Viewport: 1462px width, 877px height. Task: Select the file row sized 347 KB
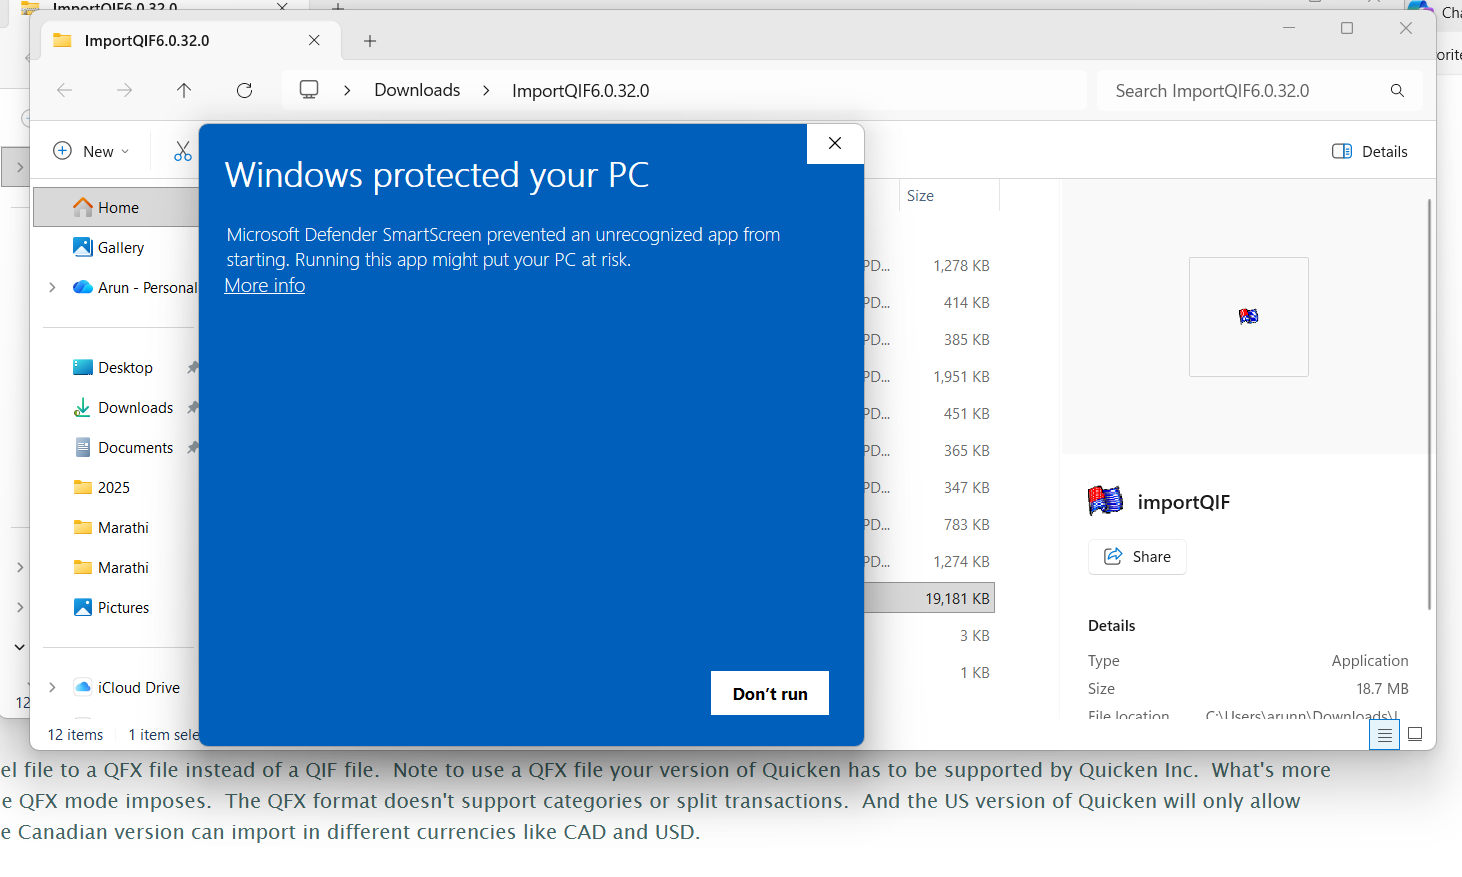(x=929, y=488)
